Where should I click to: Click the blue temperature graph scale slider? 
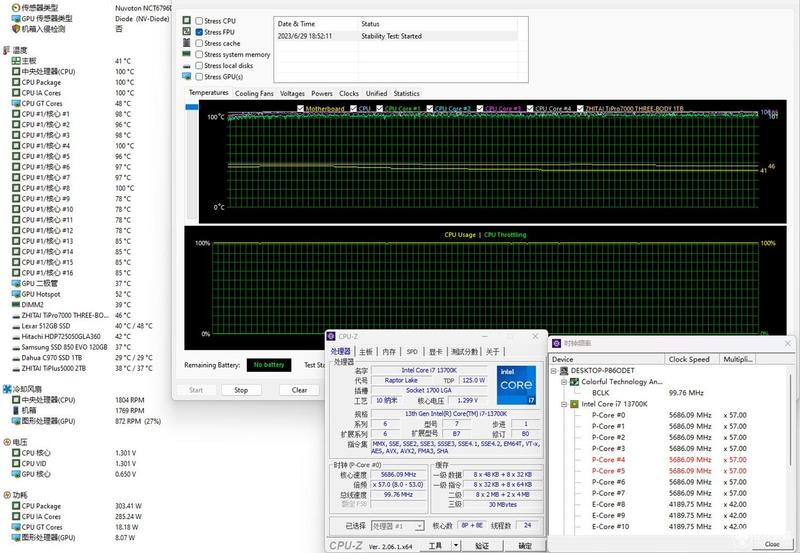click(192, 107)
